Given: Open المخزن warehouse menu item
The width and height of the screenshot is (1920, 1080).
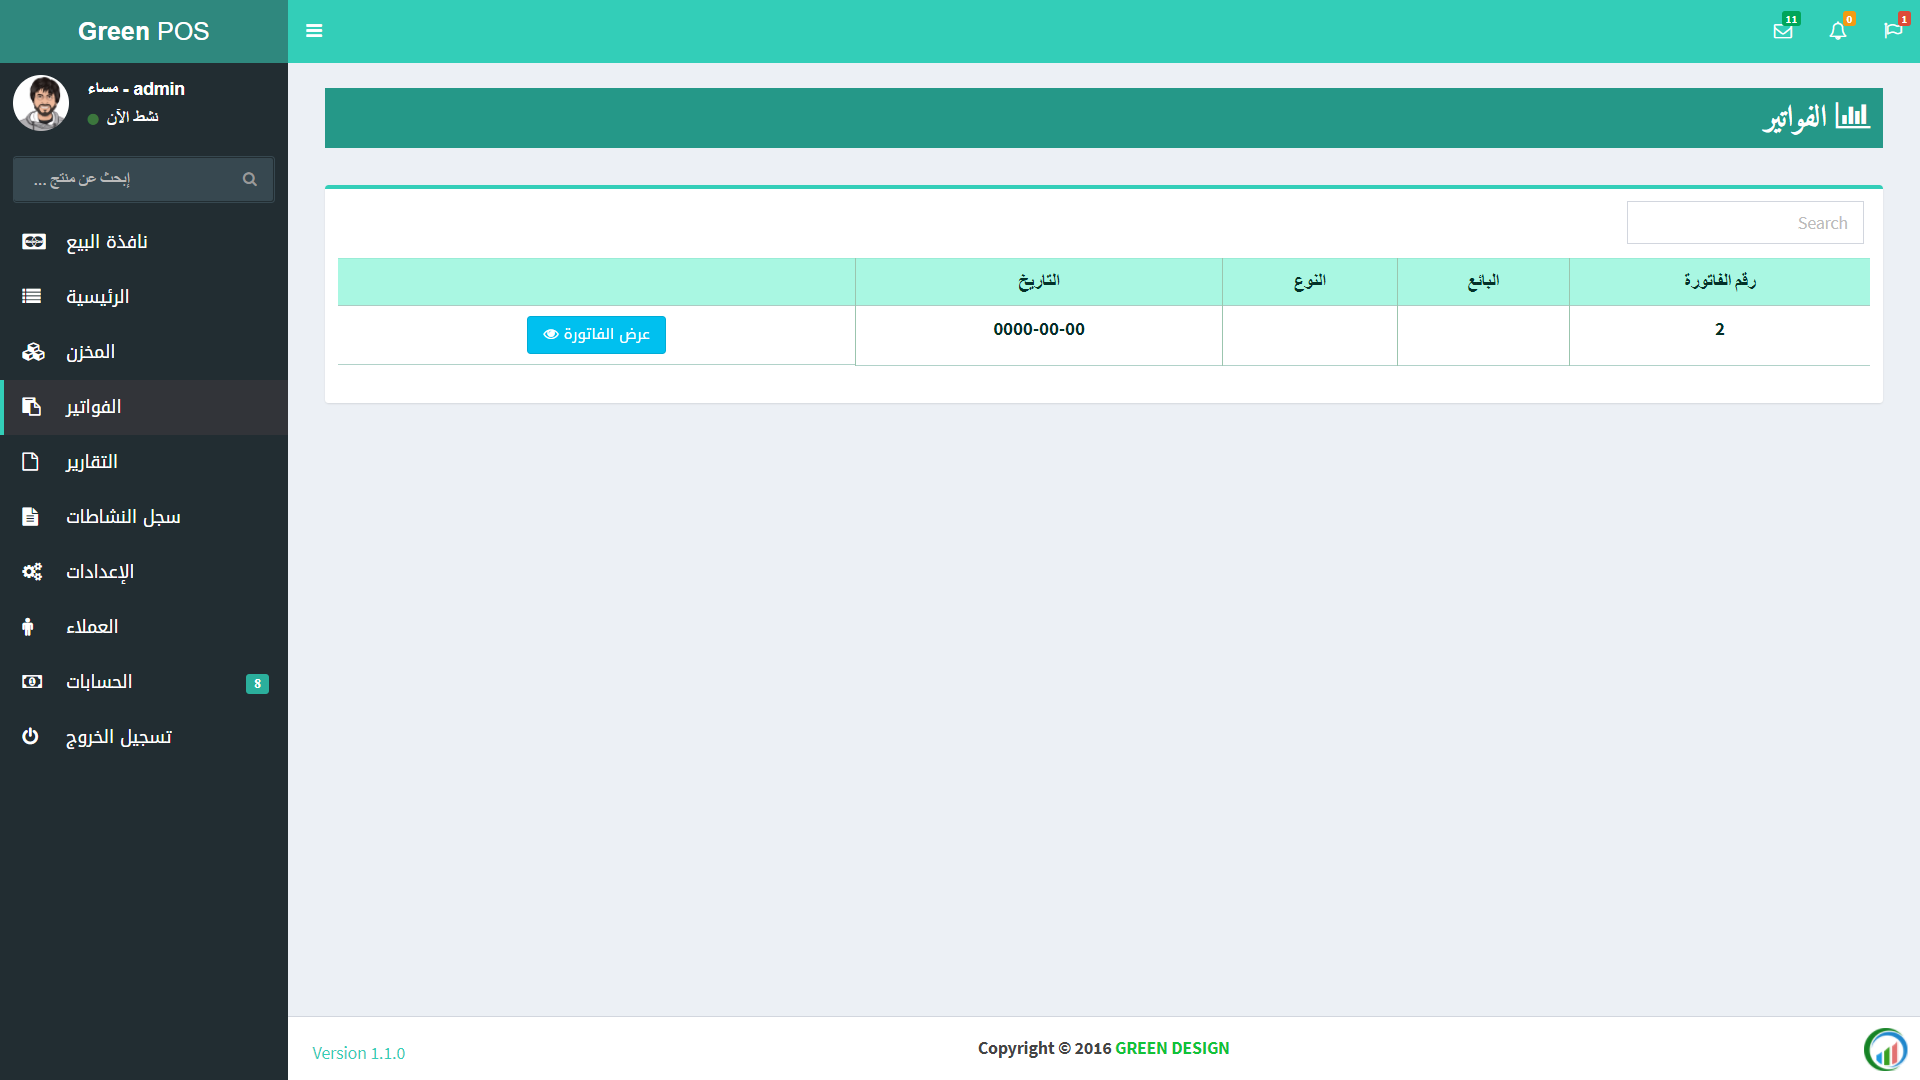Looking at the screenshot, I should [90, 352].
